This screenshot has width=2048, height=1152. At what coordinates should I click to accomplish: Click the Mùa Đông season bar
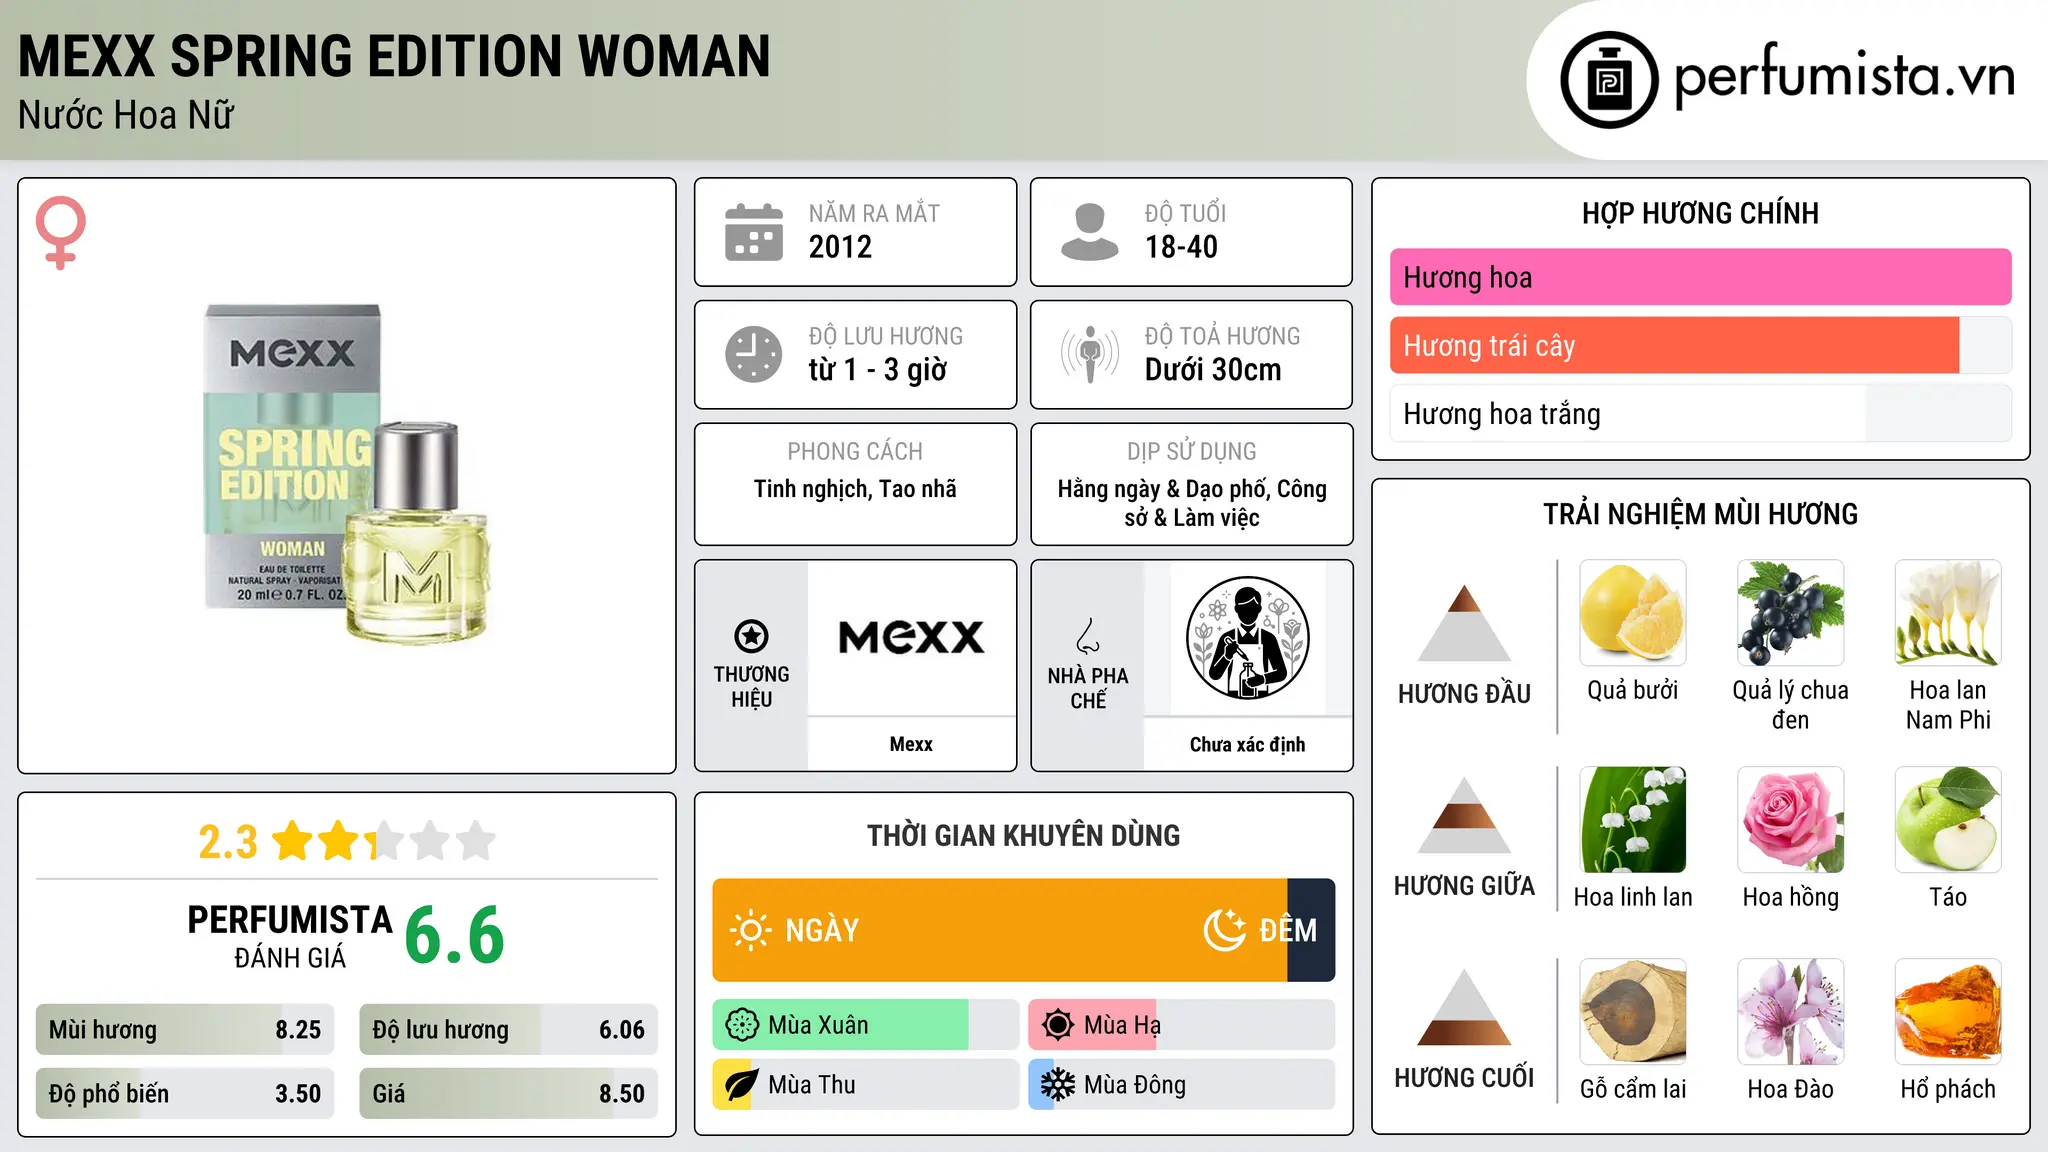(x=1181, y=1085)
